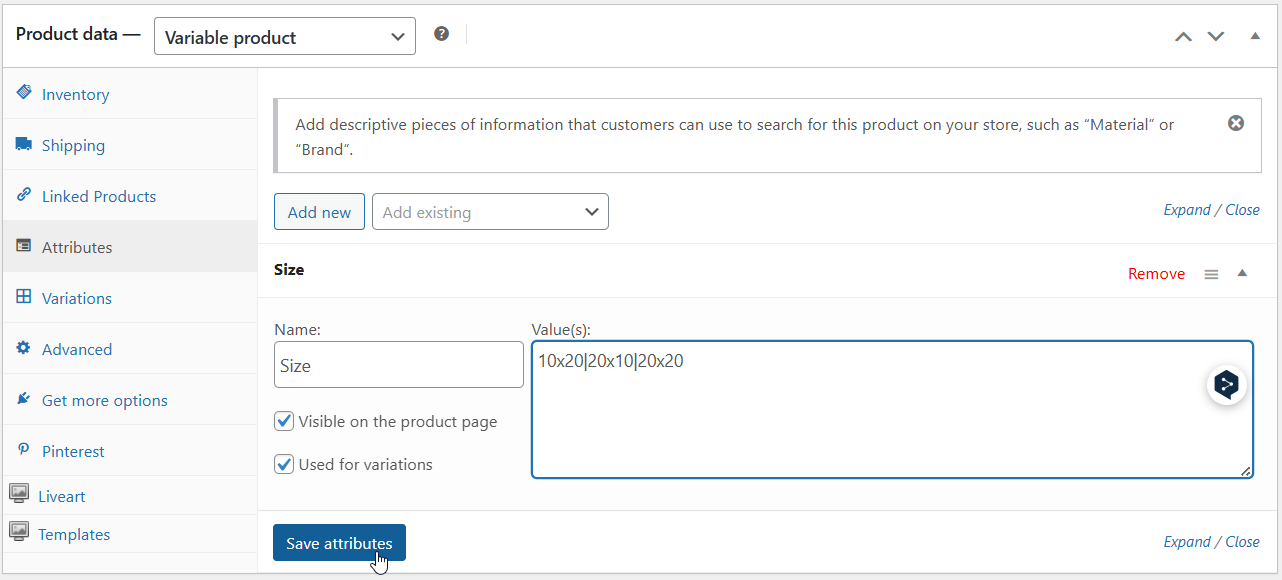The width and height of the screenshot is (1282, 580).
Task: Go to the Inventory tab
Action: [x=75, y=94]
